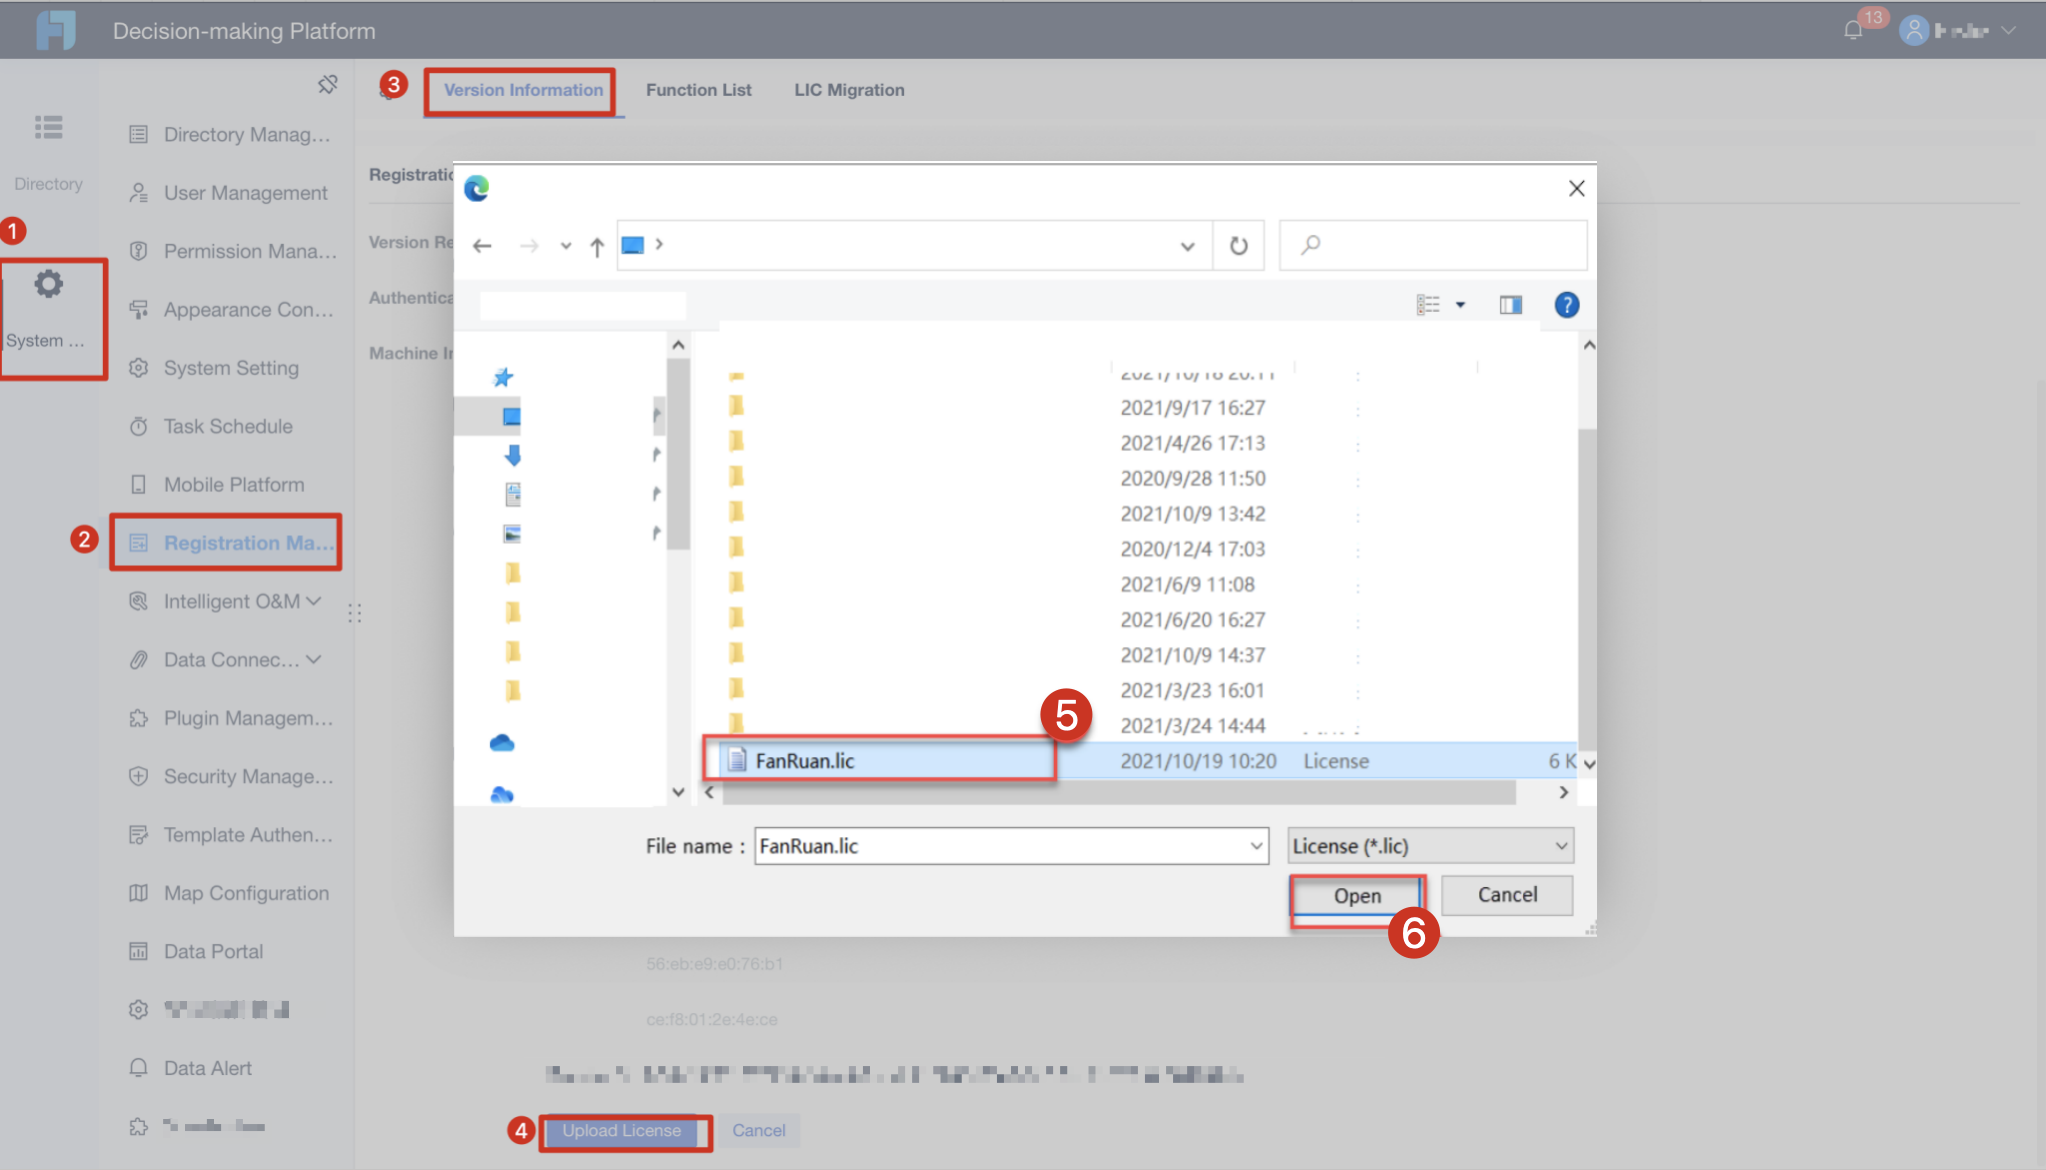Navigate back in the file dialog
This screenshot has height=1170, width=2046.
coord(482,246)
